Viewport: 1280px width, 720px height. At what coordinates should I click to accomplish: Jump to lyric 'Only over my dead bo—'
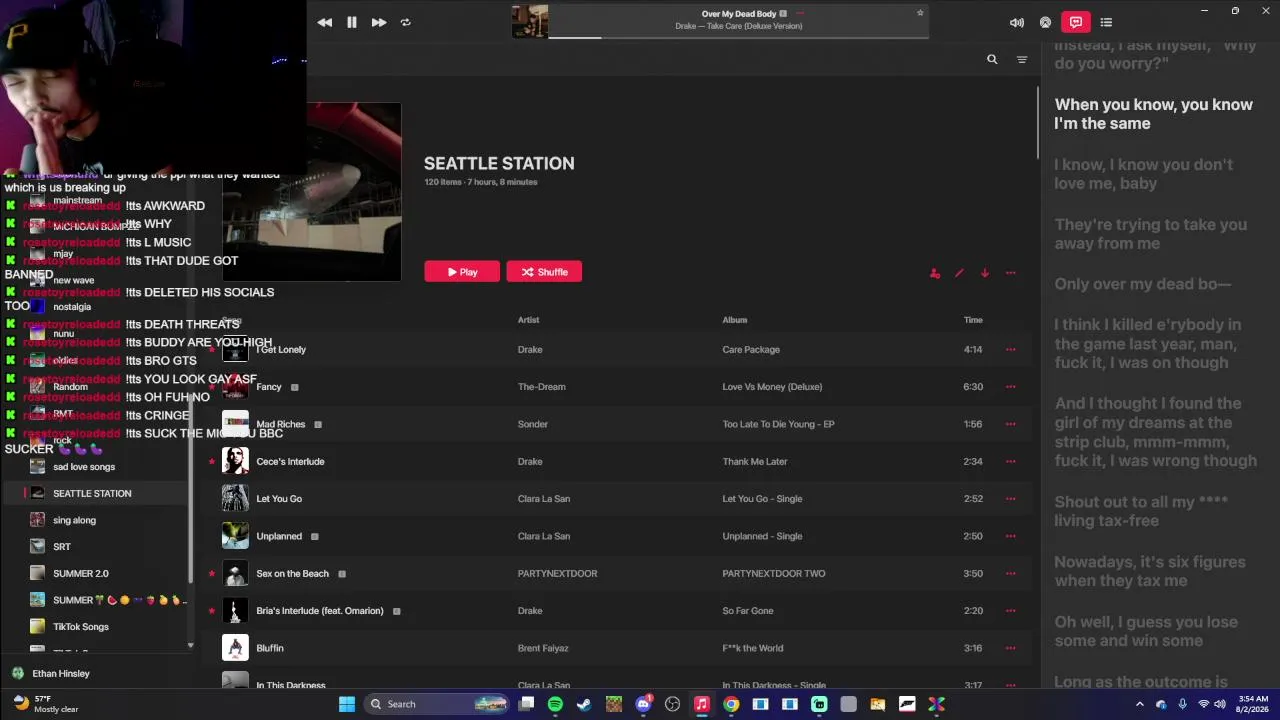[x=1143, y=284]
